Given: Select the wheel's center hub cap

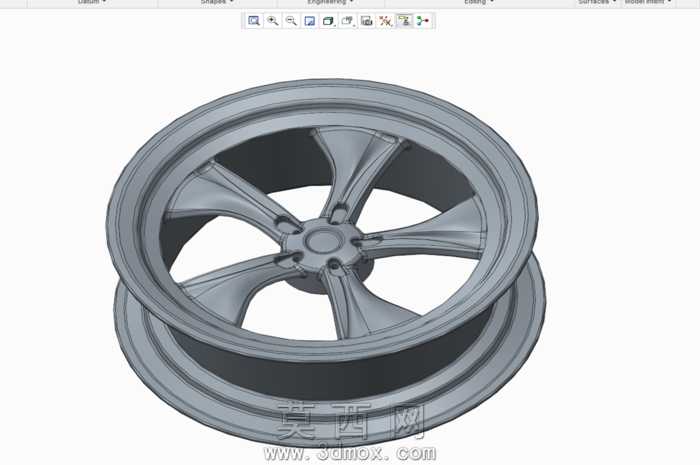Looking at the screenshot, I should 323,241.
